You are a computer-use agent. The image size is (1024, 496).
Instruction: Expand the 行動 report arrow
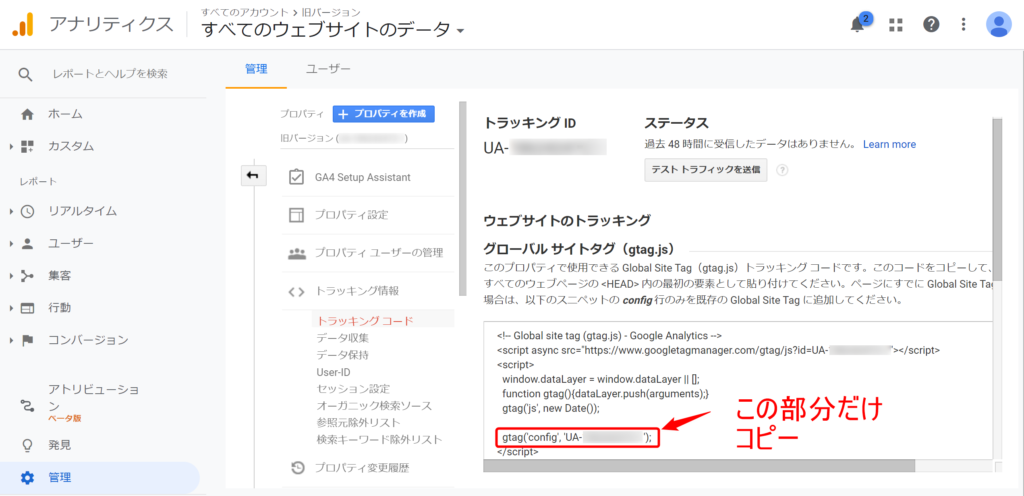point(12,308)
